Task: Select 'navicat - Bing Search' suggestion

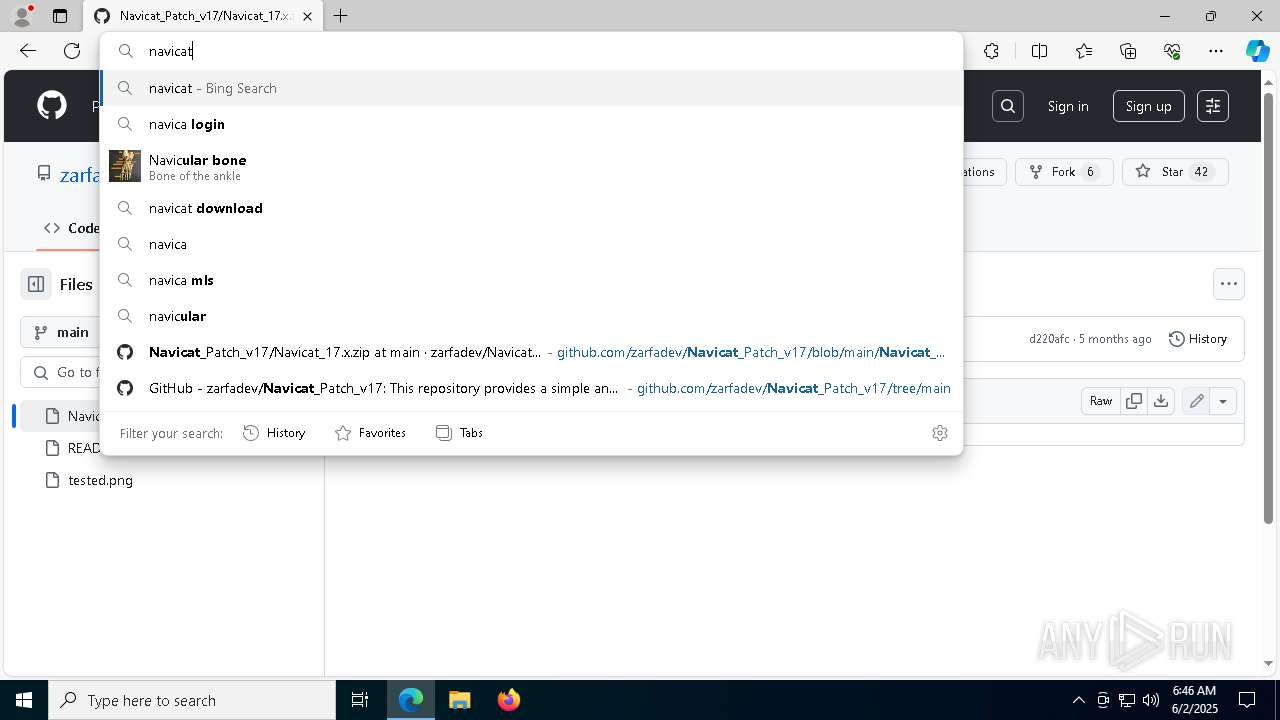Action: click(x=531, y=88)
